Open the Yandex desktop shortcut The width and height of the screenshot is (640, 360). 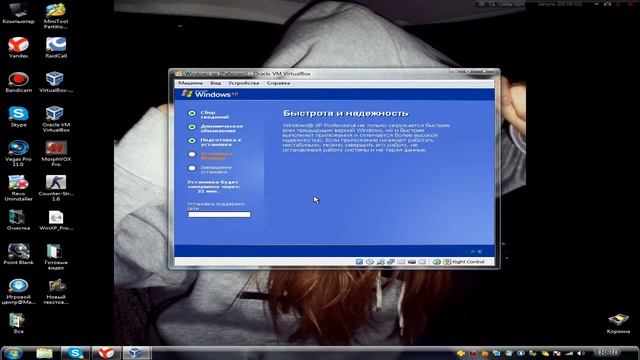click(18, 47)
